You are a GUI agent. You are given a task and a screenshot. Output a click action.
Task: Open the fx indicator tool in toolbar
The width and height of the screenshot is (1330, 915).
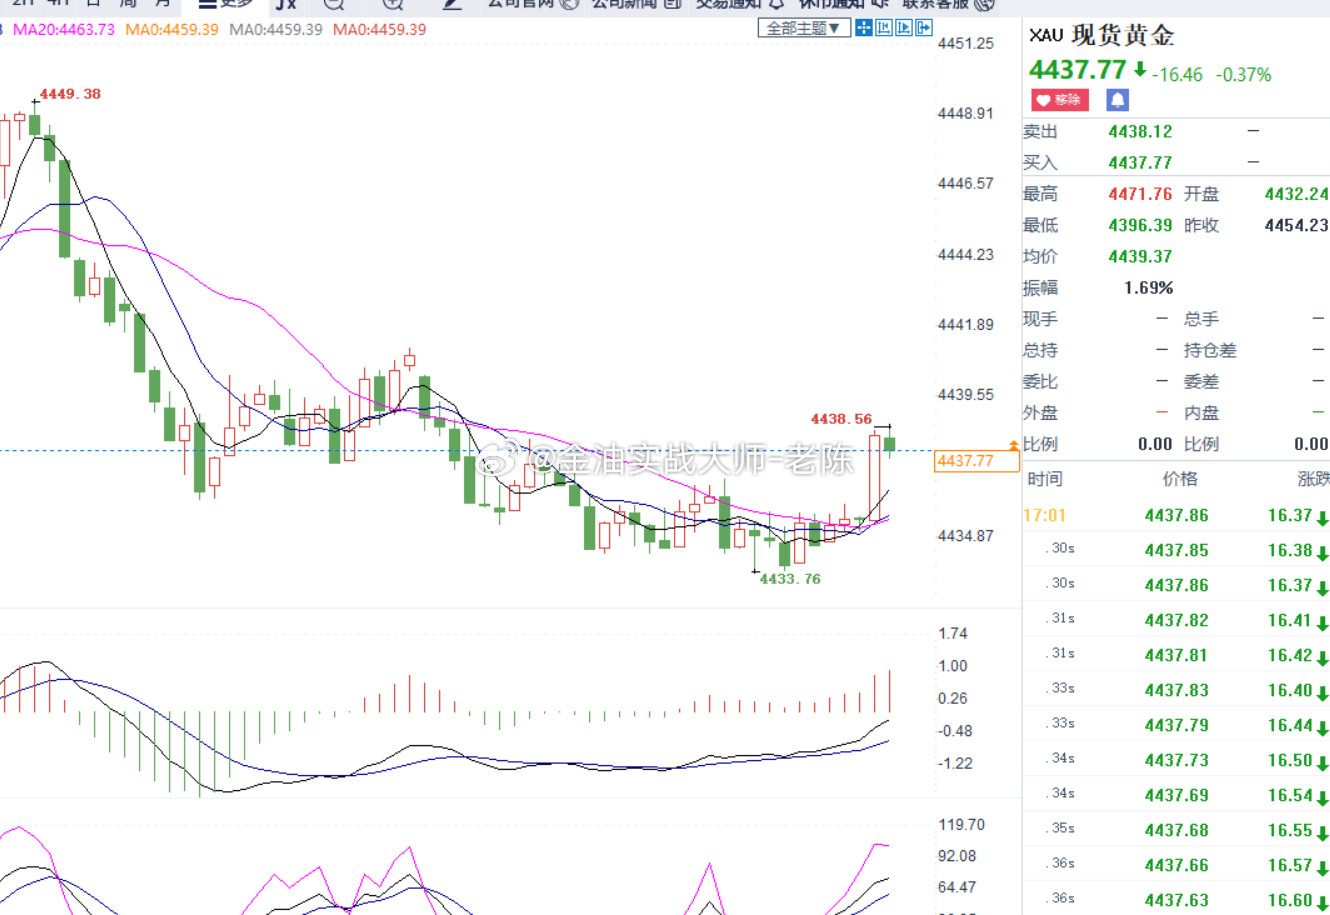coord(286,4)
